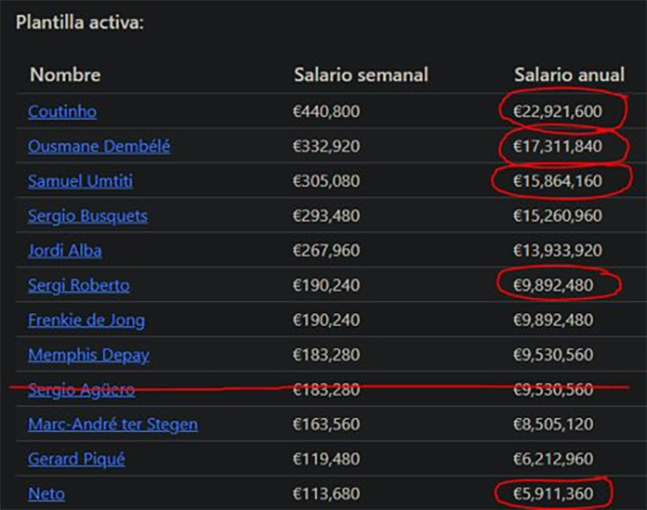This screenshot has height=510, width=647.
Task: Click the Salario semanal column header
Action: 361,75
